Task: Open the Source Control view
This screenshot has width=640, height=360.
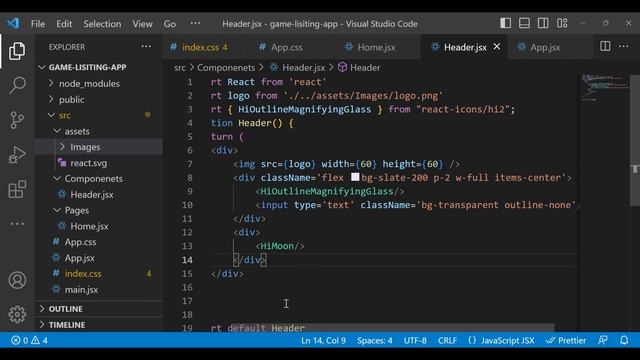Action: click(x=17, y=120)
